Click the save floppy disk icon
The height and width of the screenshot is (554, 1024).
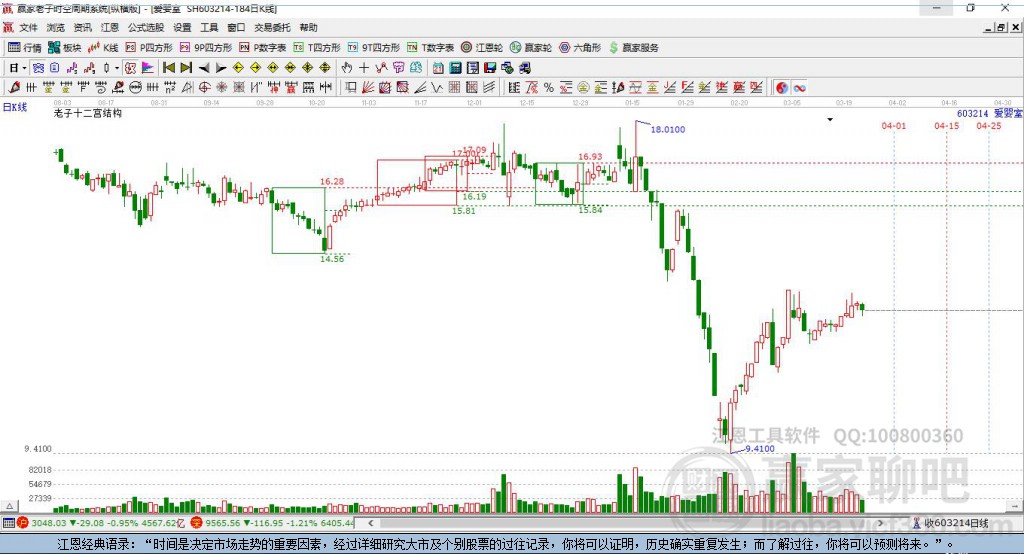pyautogui.click(x=490, y=68)
